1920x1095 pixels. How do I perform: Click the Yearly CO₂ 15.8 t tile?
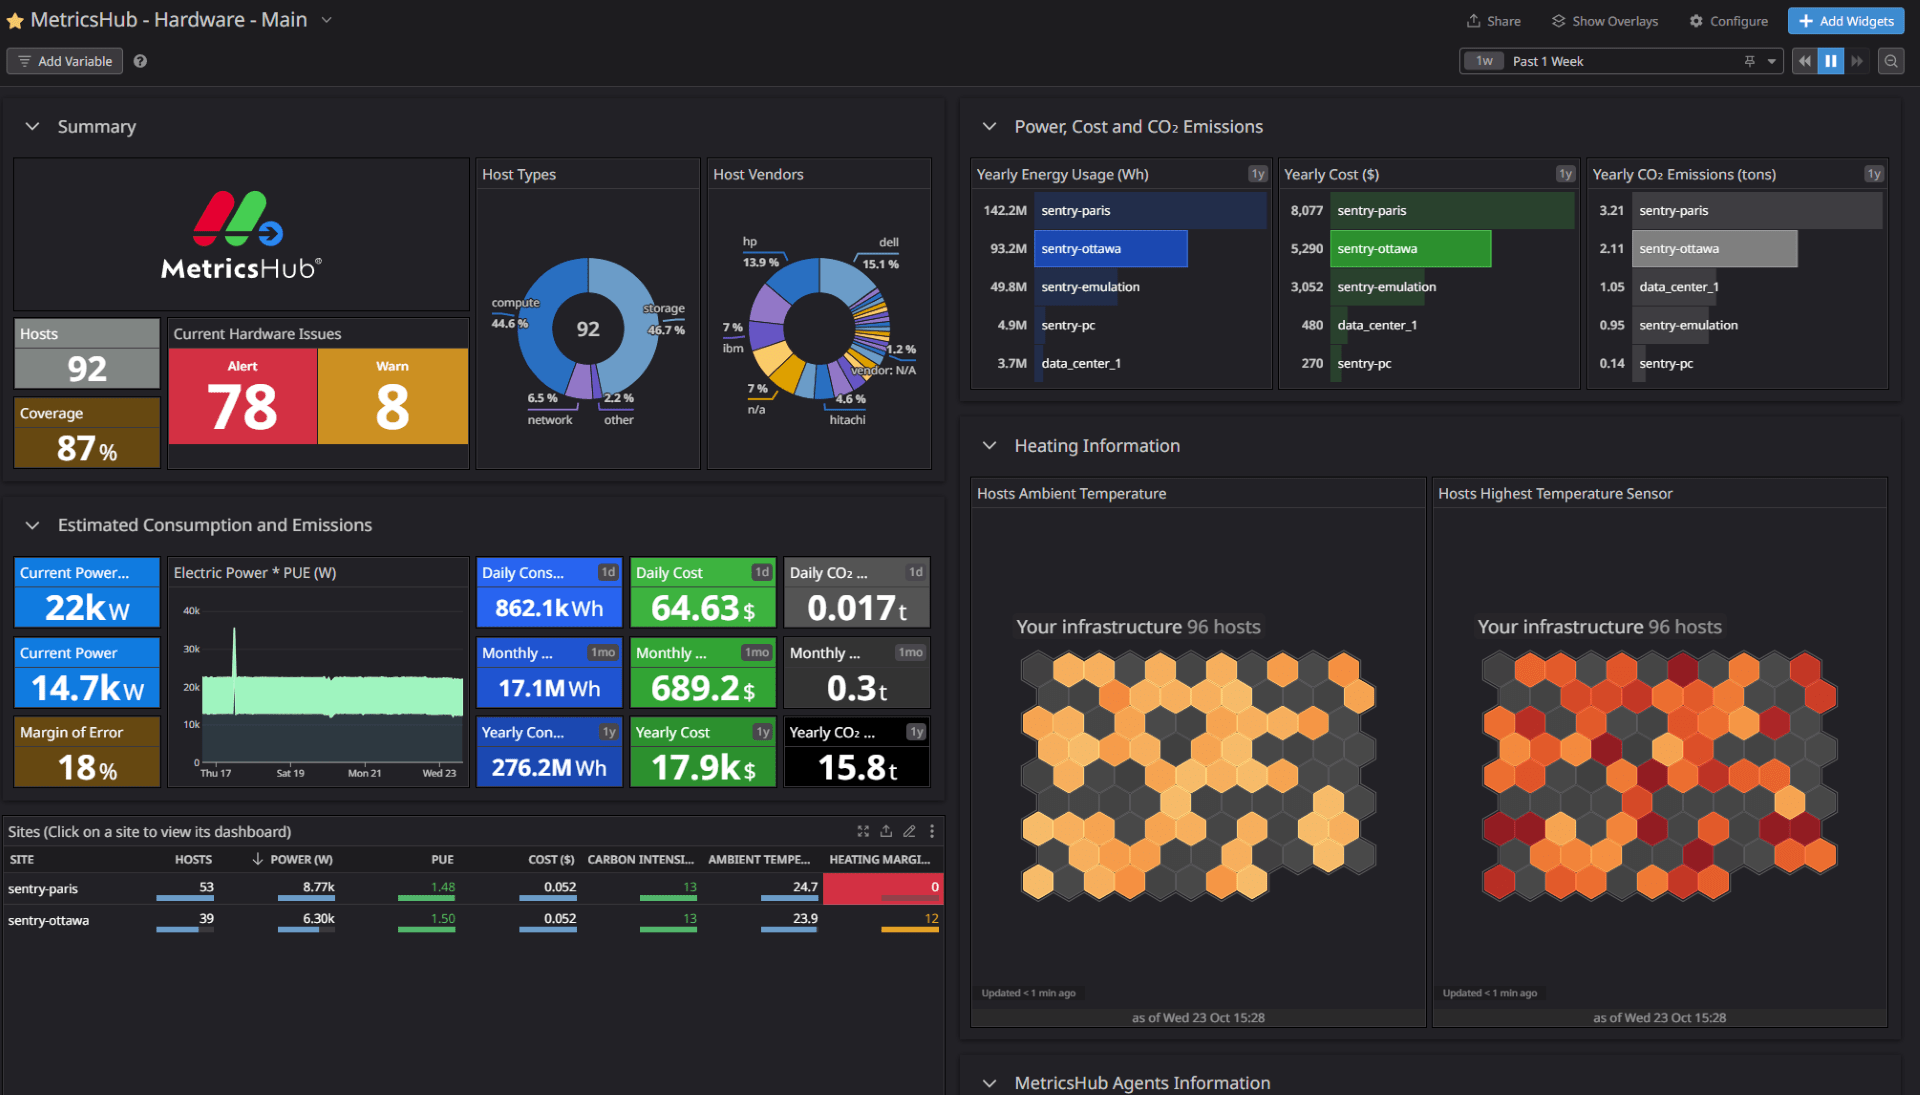coord(857,753)
